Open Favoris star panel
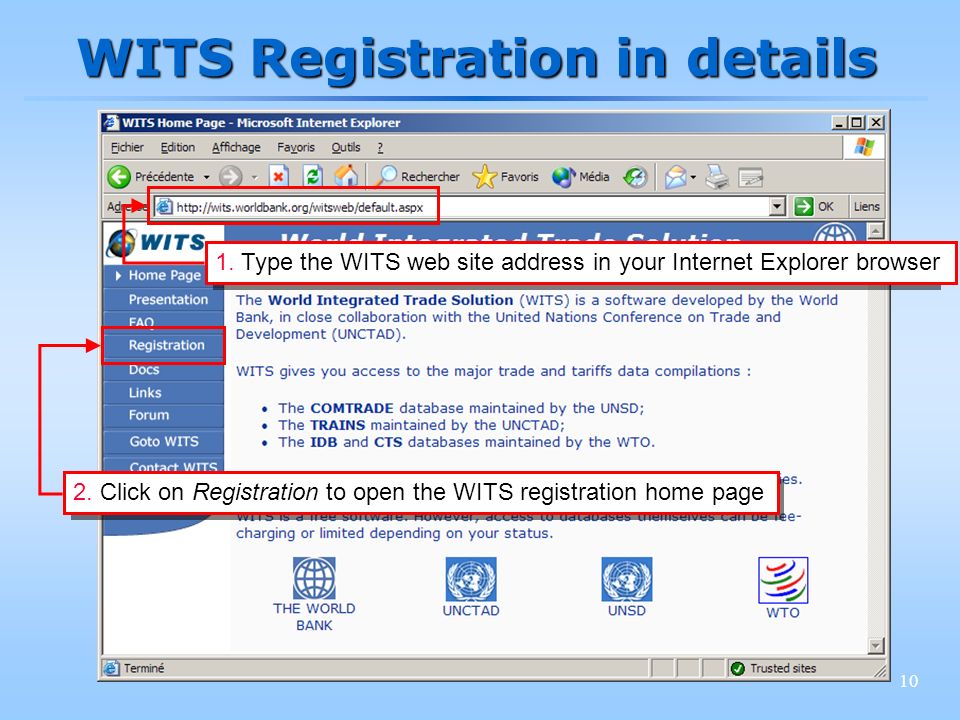 pyautogui.click(x=506, y=176)
